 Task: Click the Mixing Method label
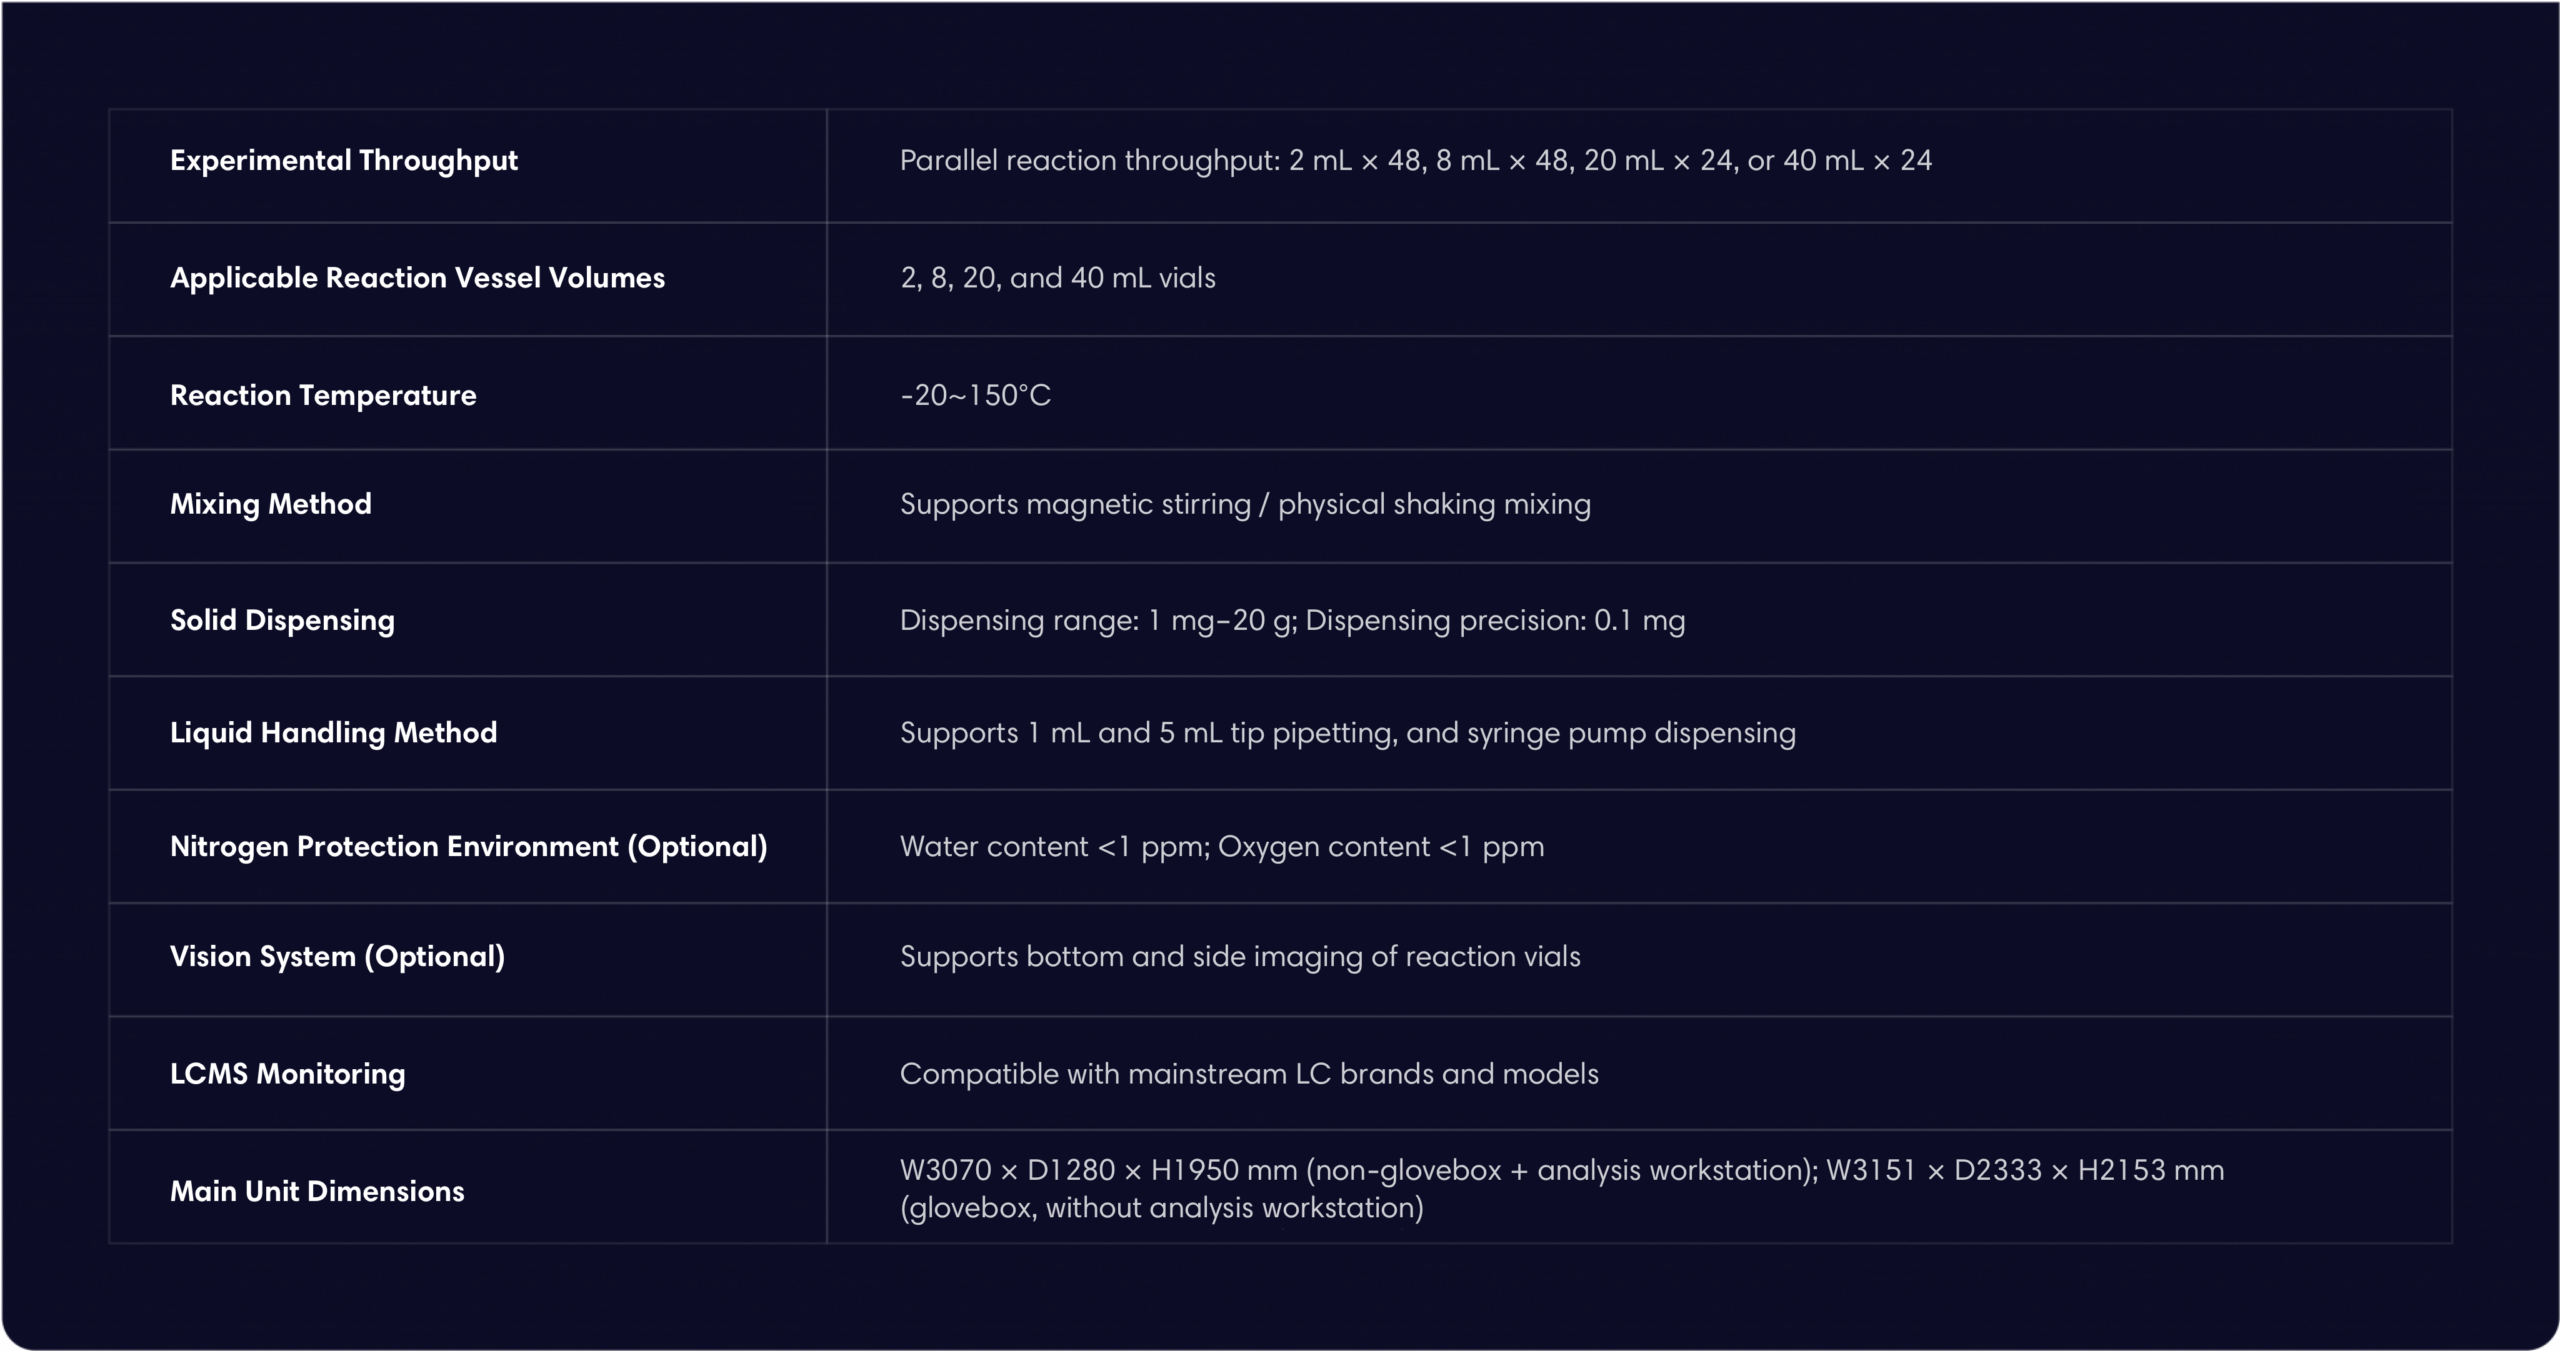(x=270, y=504)
